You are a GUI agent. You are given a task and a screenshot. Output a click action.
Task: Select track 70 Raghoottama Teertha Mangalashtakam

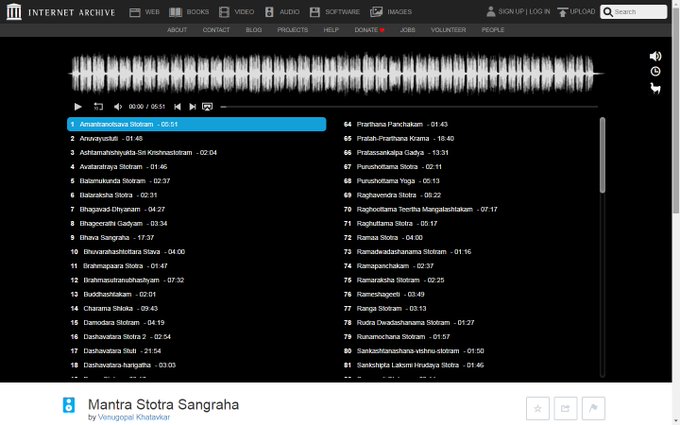(x=470, y=209)
